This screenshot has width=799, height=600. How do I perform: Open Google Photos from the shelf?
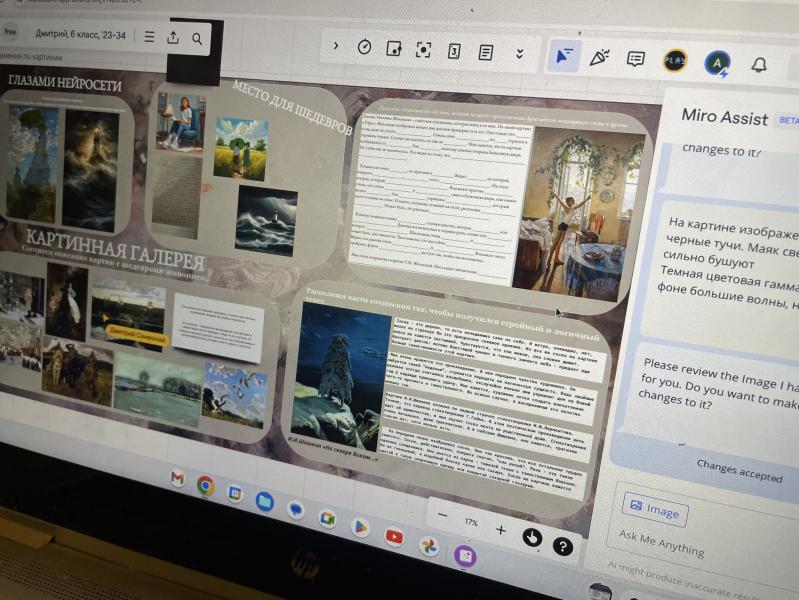[x=429, y=546]
